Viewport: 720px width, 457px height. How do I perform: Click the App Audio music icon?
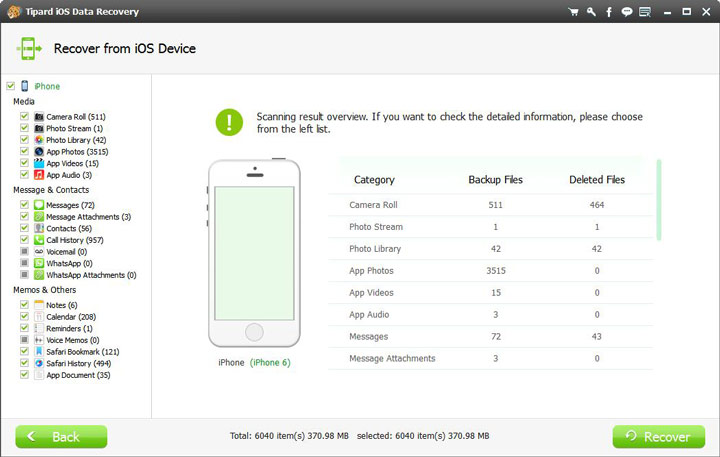[x=39, y=175]
